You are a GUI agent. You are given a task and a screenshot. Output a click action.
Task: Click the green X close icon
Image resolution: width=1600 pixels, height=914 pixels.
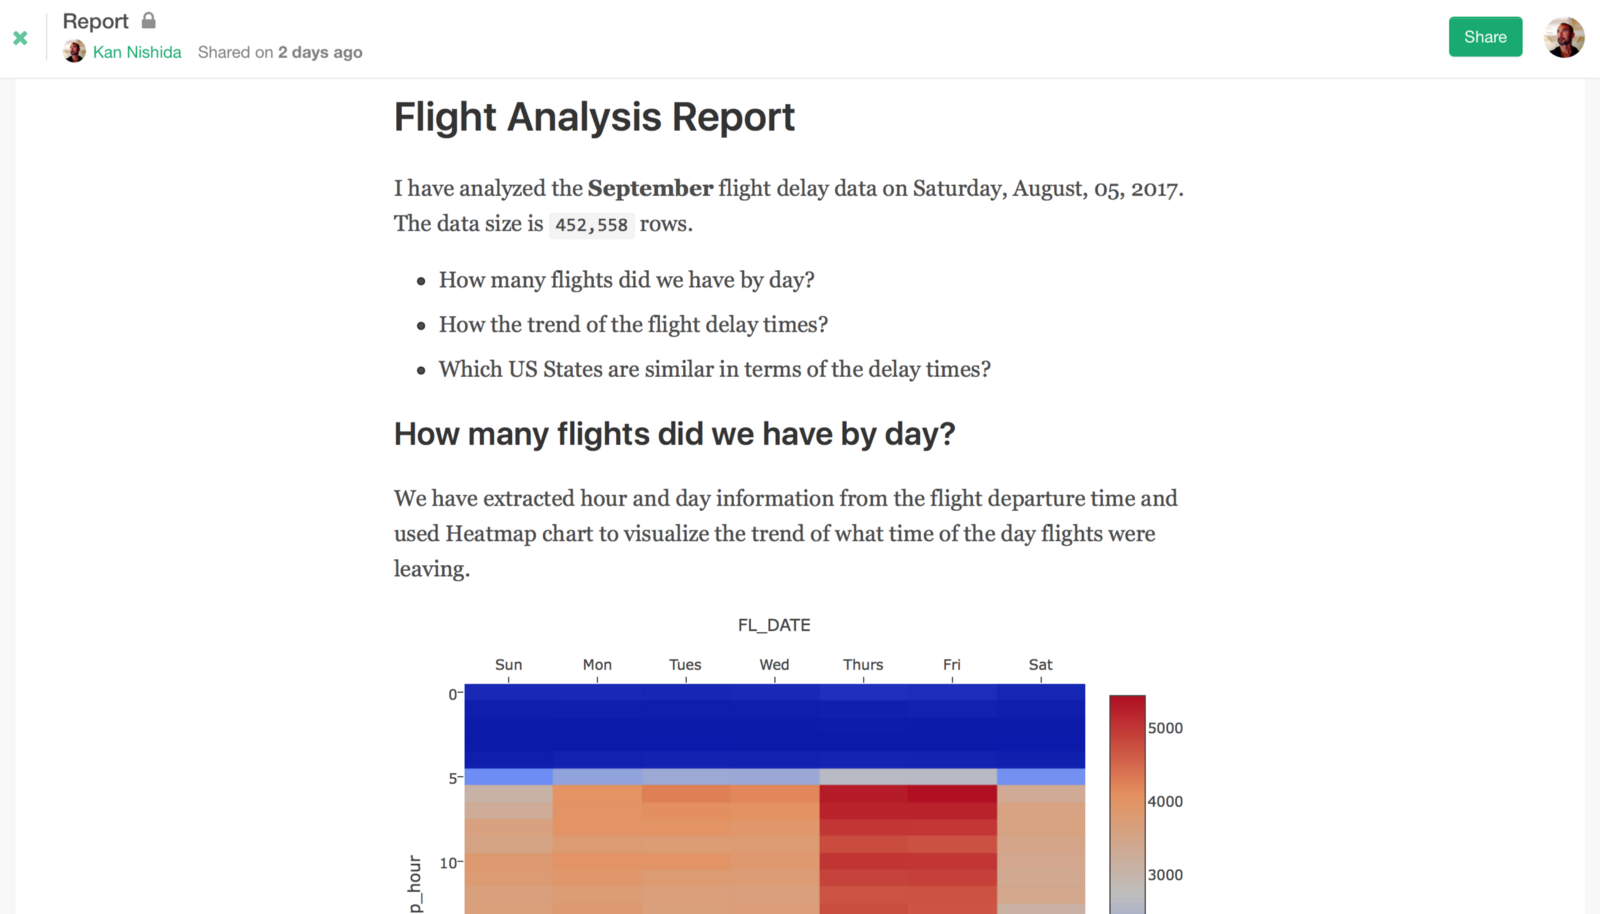(x=20, y=38)
